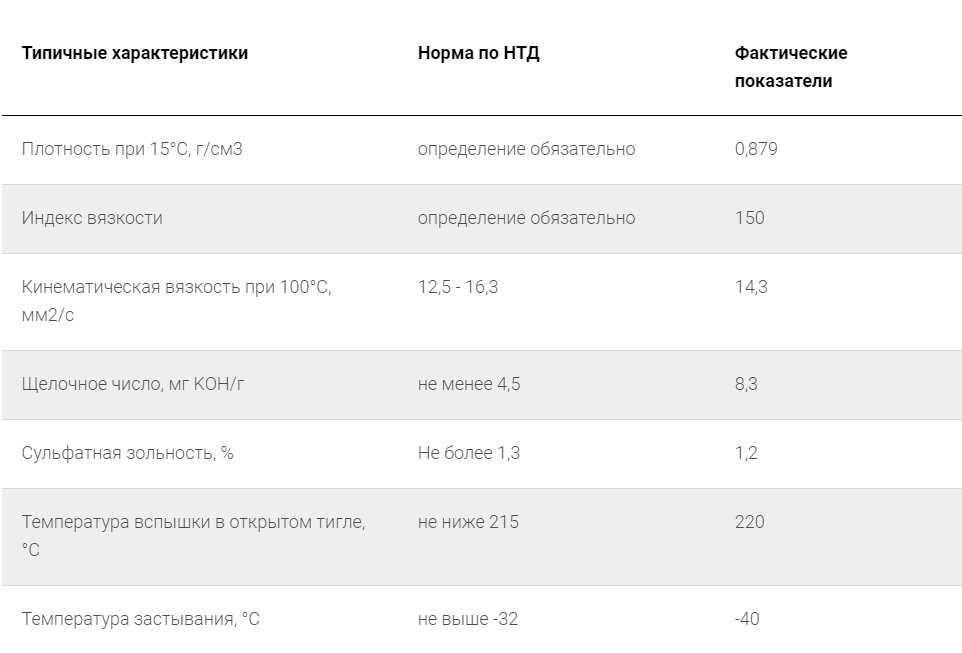Screen dimensions: 962x653
Task: Click the sulfate ash value 1,2
Action: (746, 453)
